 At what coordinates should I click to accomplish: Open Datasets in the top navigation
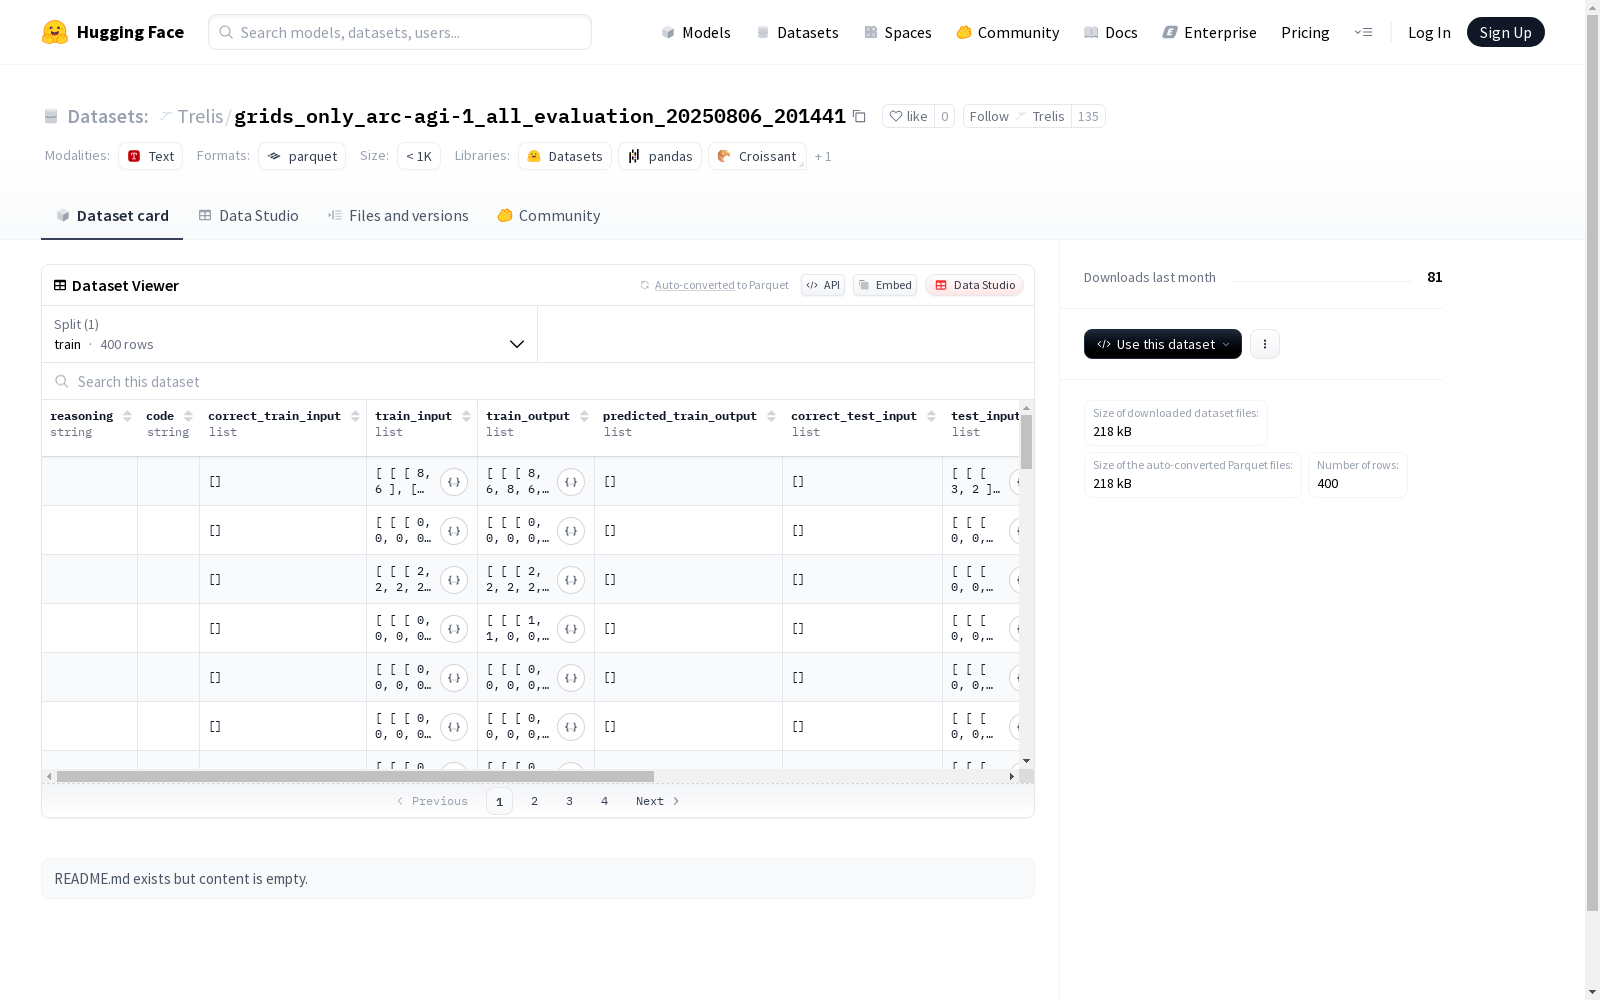pos(797,32)
